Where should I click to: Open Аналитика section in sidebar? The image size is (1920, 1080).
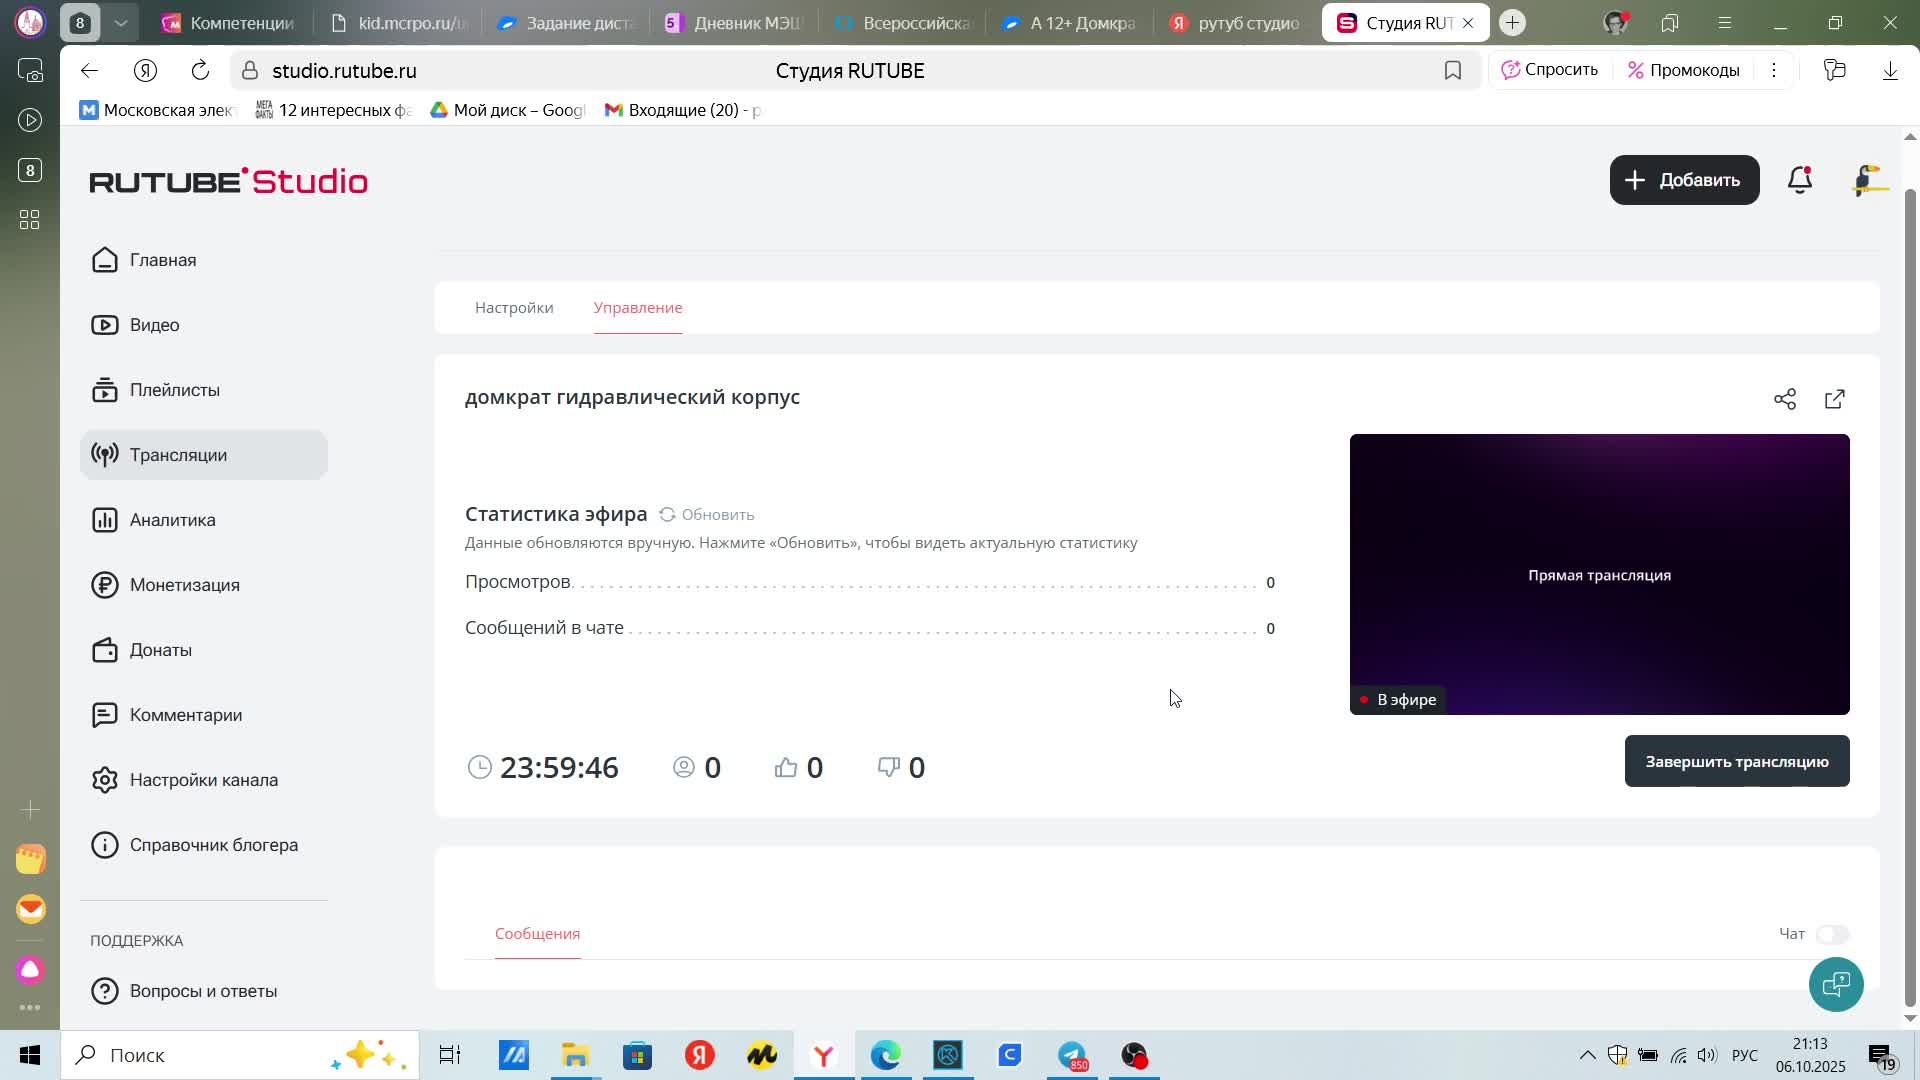point(172,520)
